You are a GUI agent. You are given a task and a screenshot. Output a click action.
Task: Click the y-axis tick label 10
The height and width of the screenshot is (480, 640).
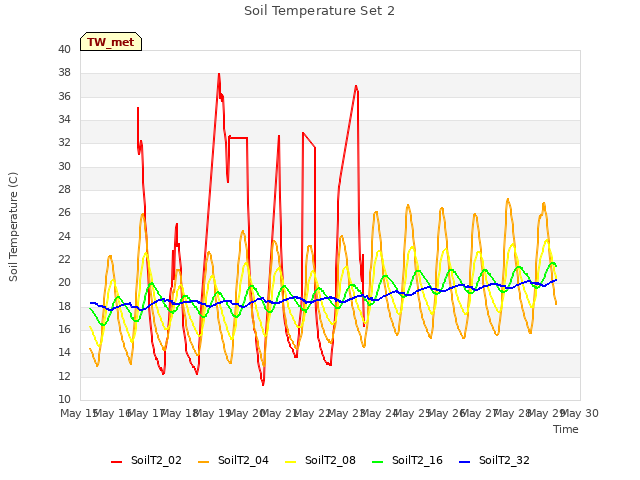[64, 399]
